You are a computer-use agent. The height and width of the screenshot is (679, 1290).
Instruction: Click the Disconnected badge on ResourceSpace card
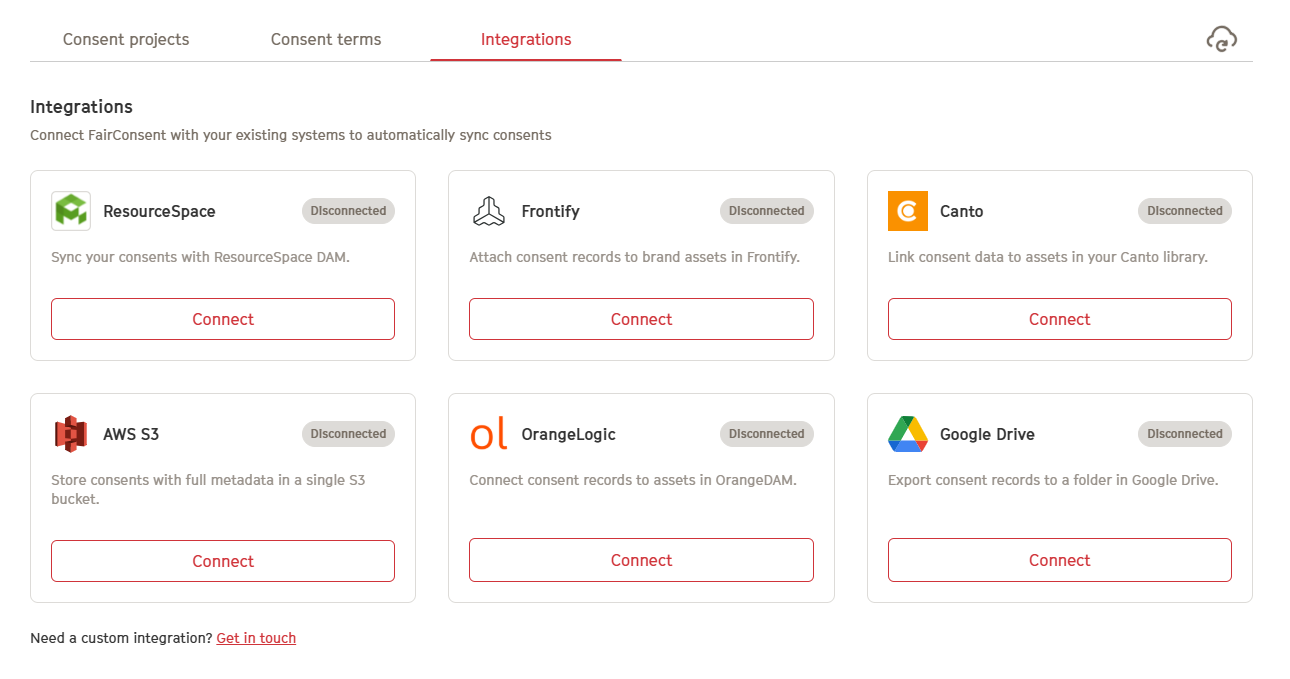click(348, 211)
